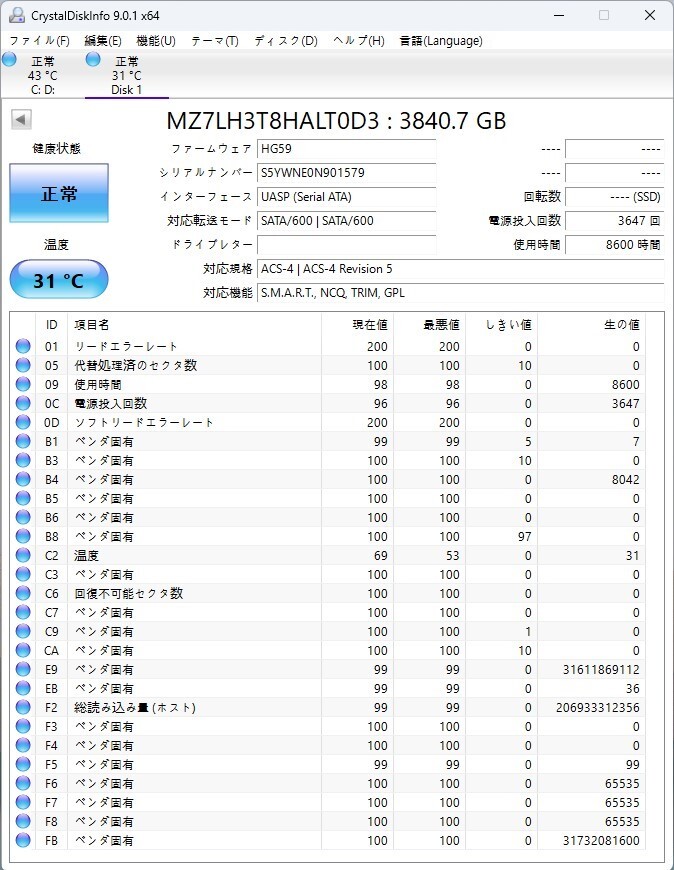Select the 総読み込み量 (ホスト) attribute name

(135, 707)
